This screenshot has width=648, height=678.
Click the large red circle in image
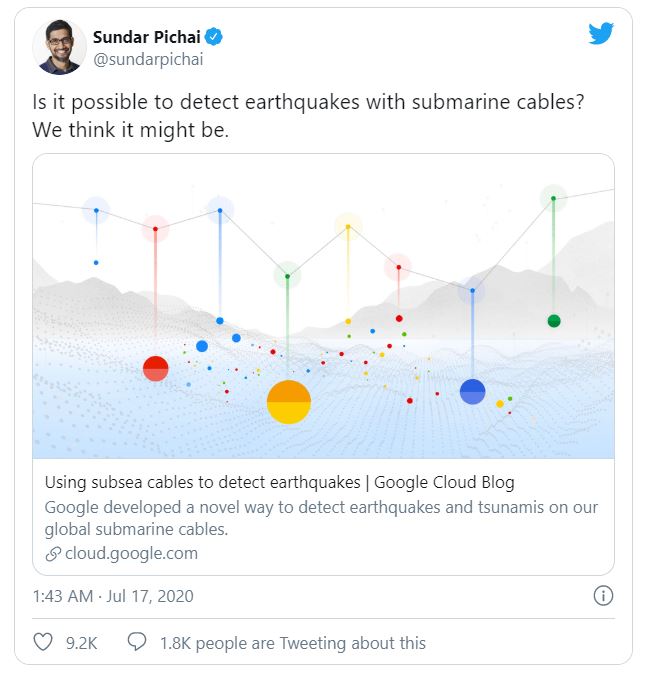click(155, 368)
